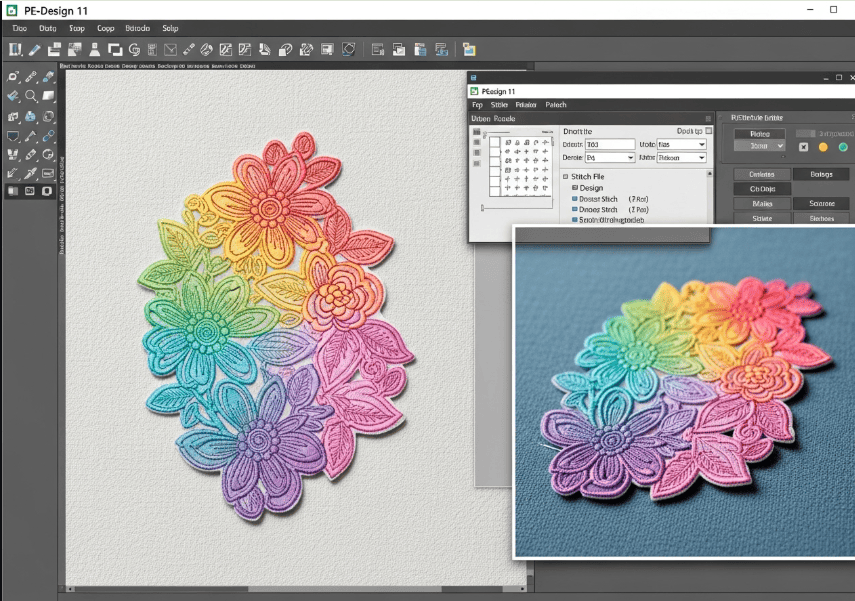This screenshot has height=601, width=855.
Task: Click the 'Omleites' button
Action: coord(762,175)
